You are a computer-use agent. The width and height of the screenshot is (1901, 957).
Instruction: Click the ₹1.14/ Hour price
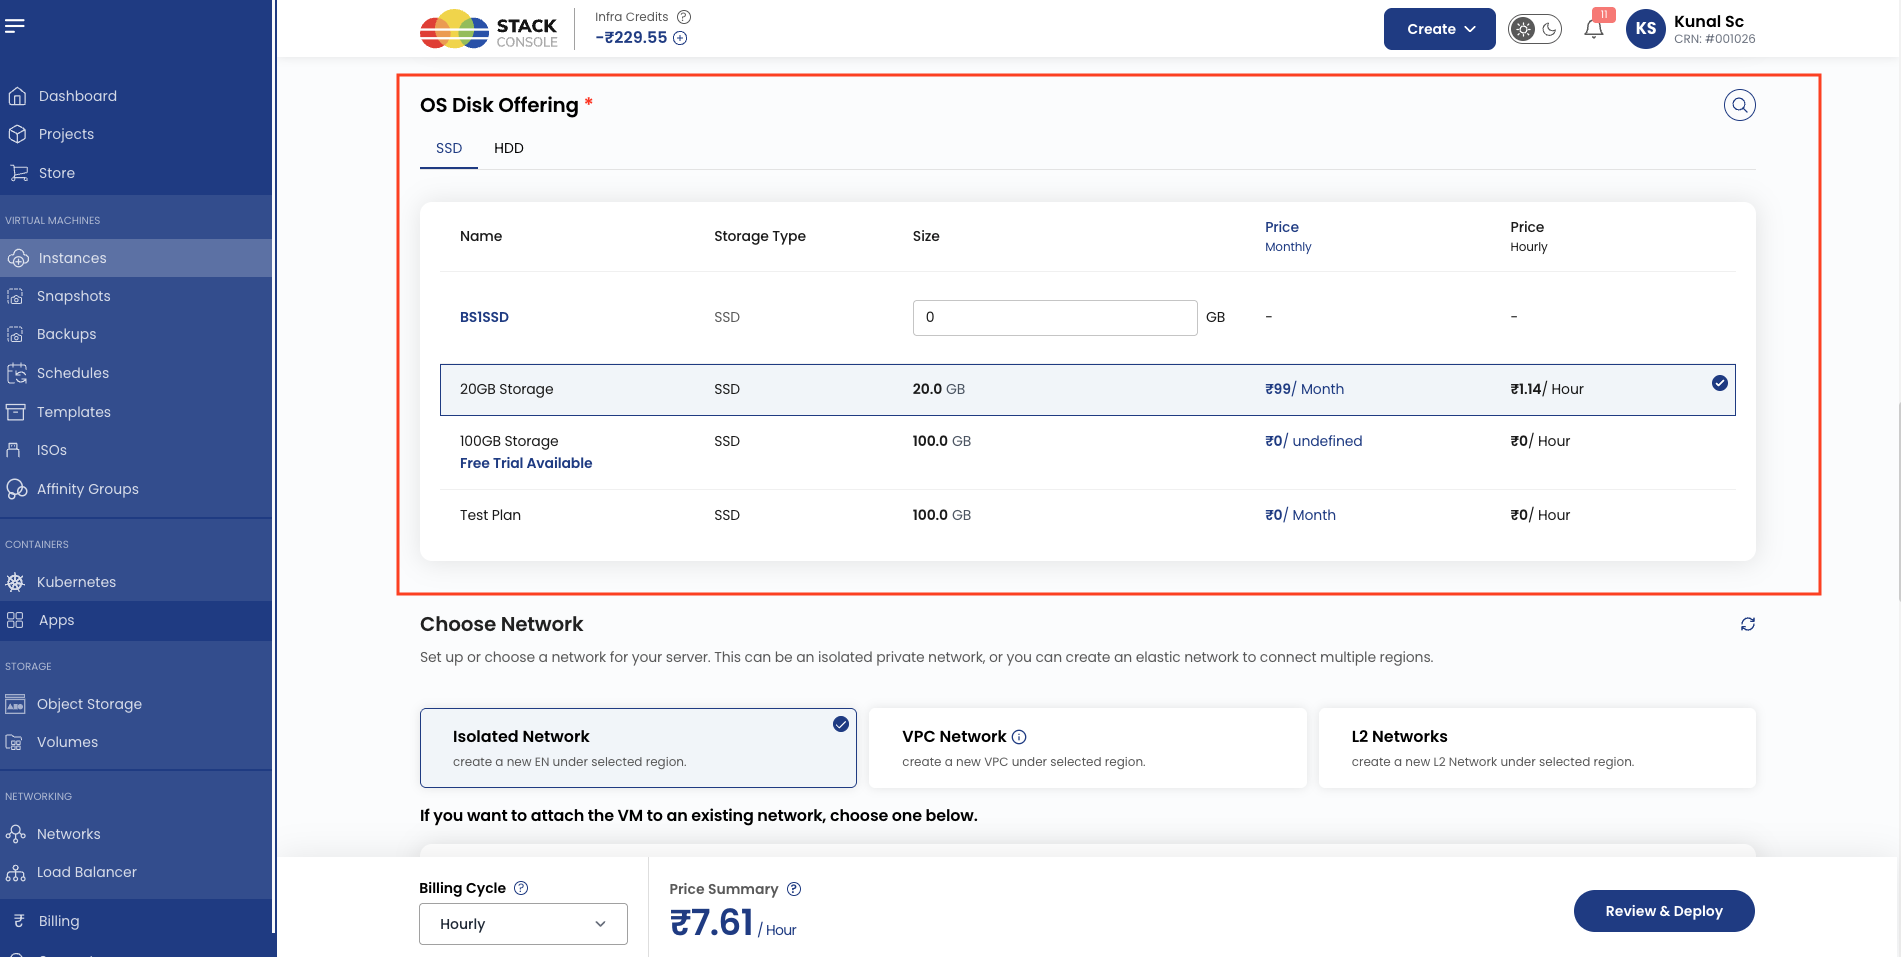1547,389
